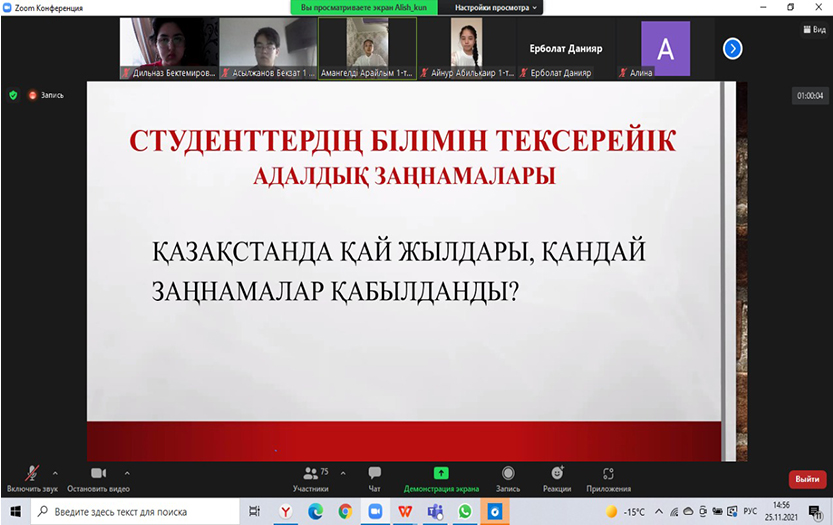833x525 pixels.
Task: Click the green screen-viewing notification bar
Action: coord(369,7)
